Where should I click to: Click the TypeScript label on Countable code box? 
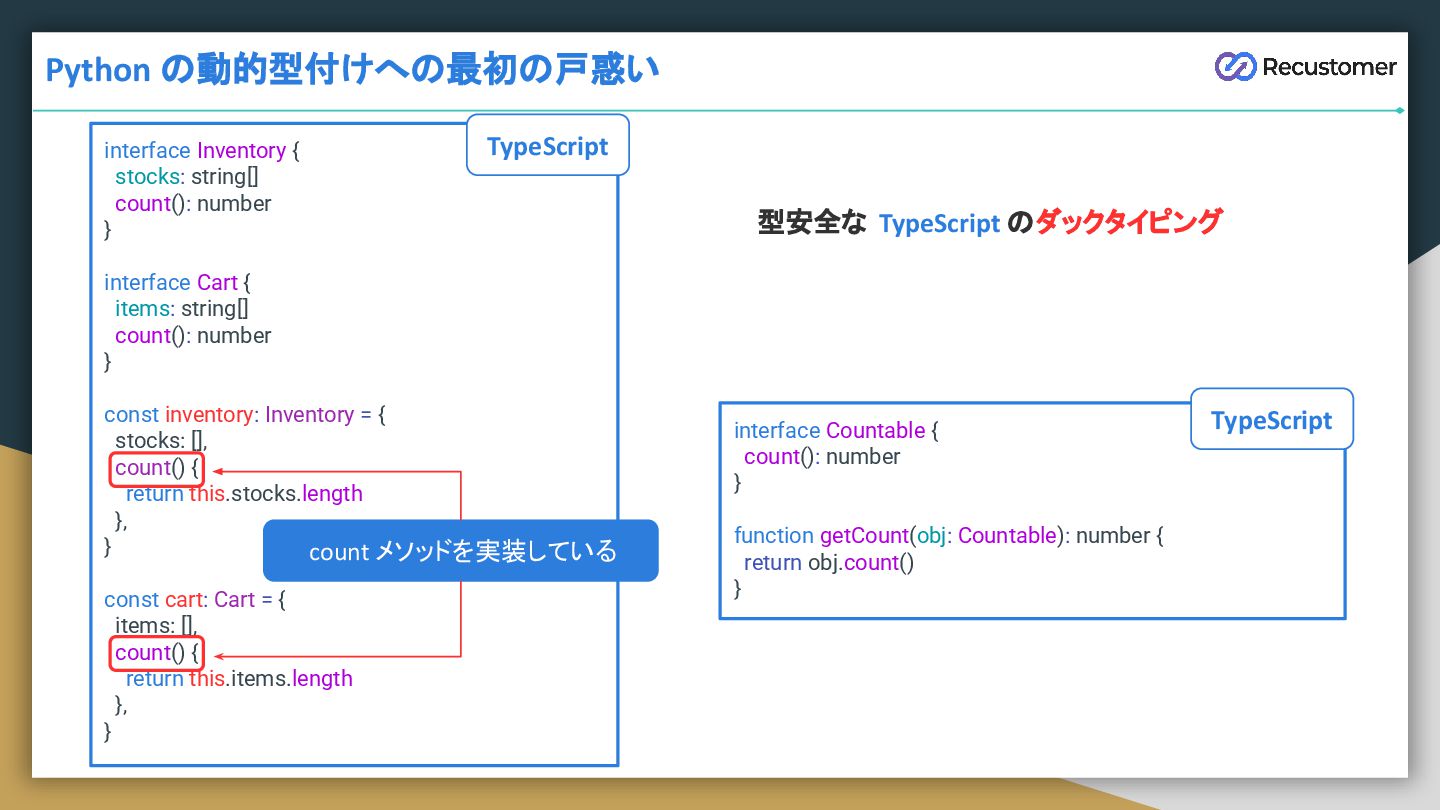click(1271, 420)
